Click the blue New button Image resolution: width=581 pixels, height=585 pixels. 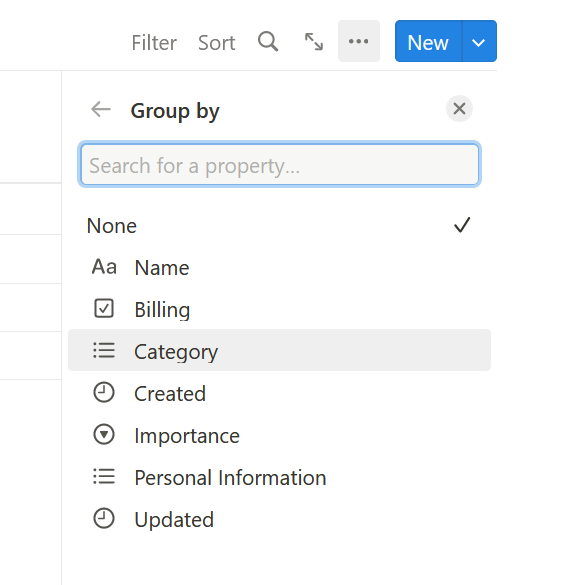click(x=428, y=41)
